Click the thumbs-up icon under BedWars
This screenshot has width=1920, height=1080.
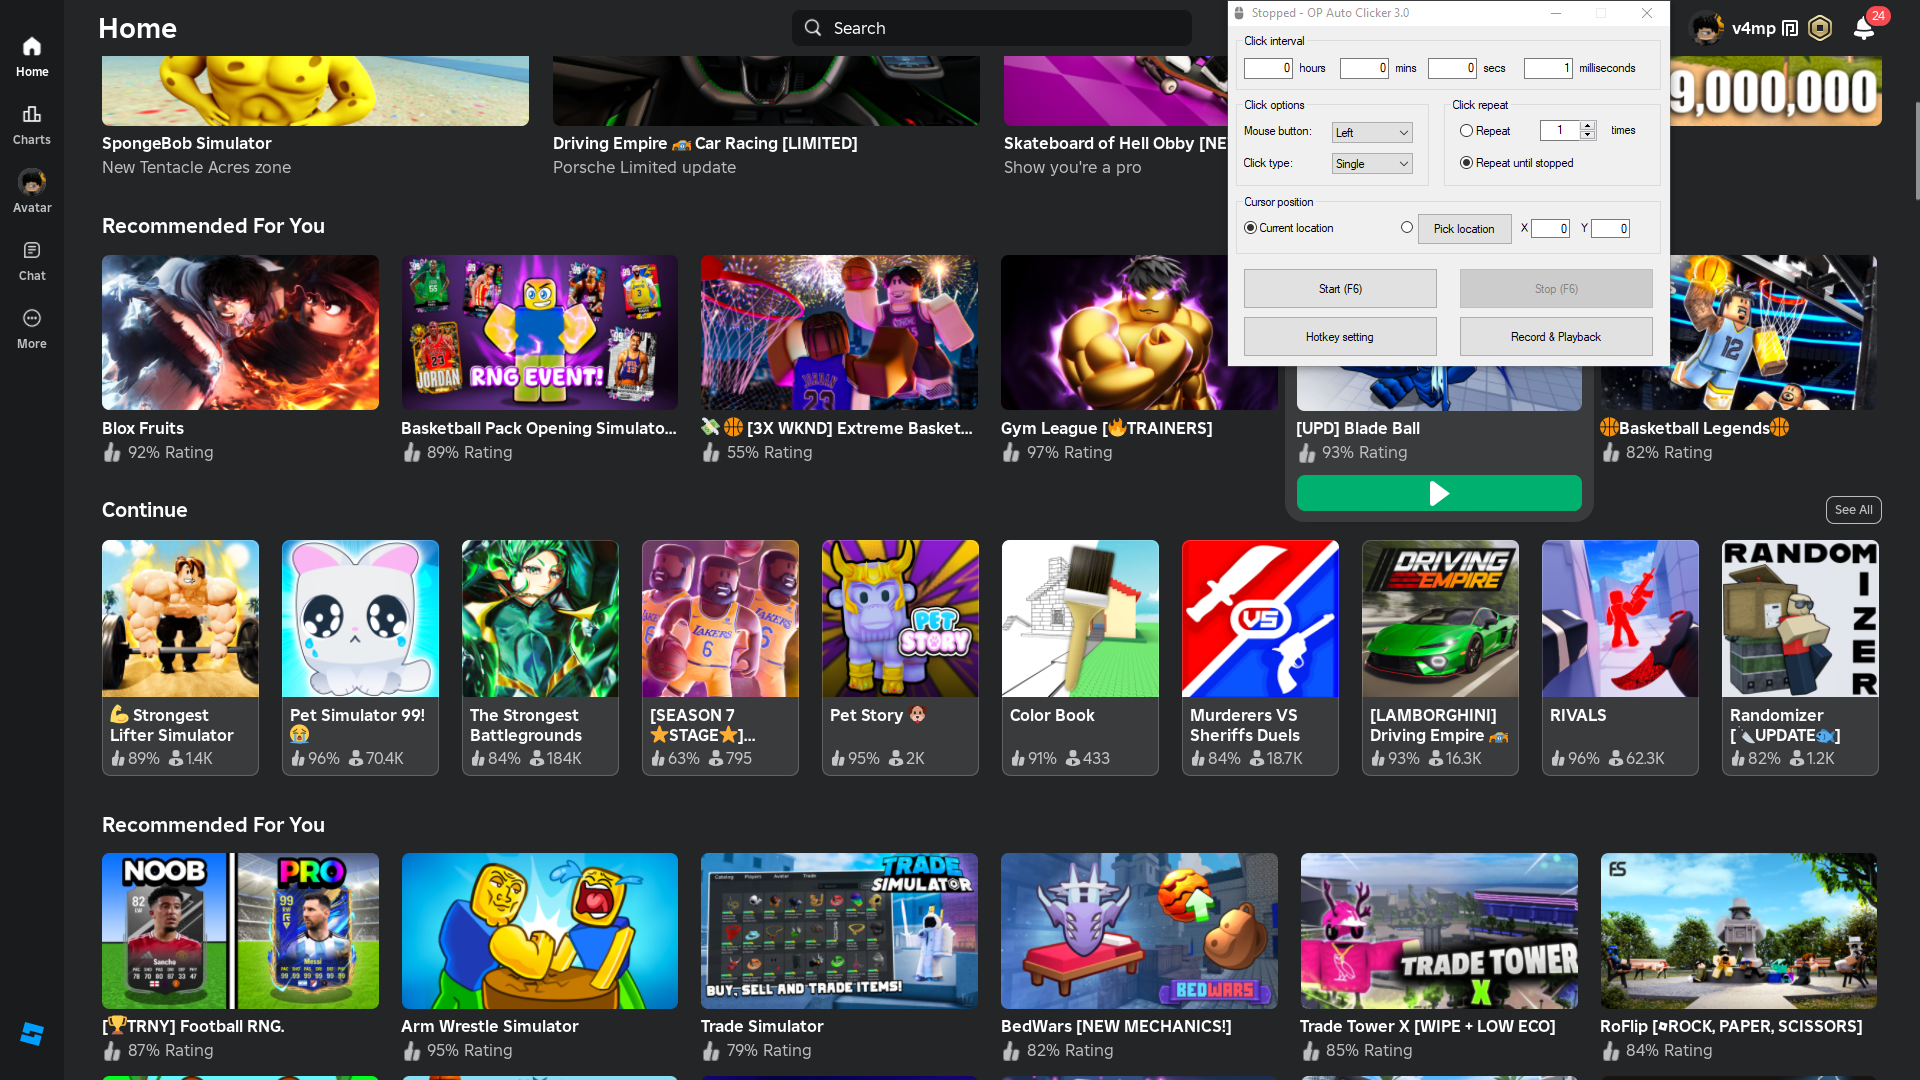(1011, 1051)
